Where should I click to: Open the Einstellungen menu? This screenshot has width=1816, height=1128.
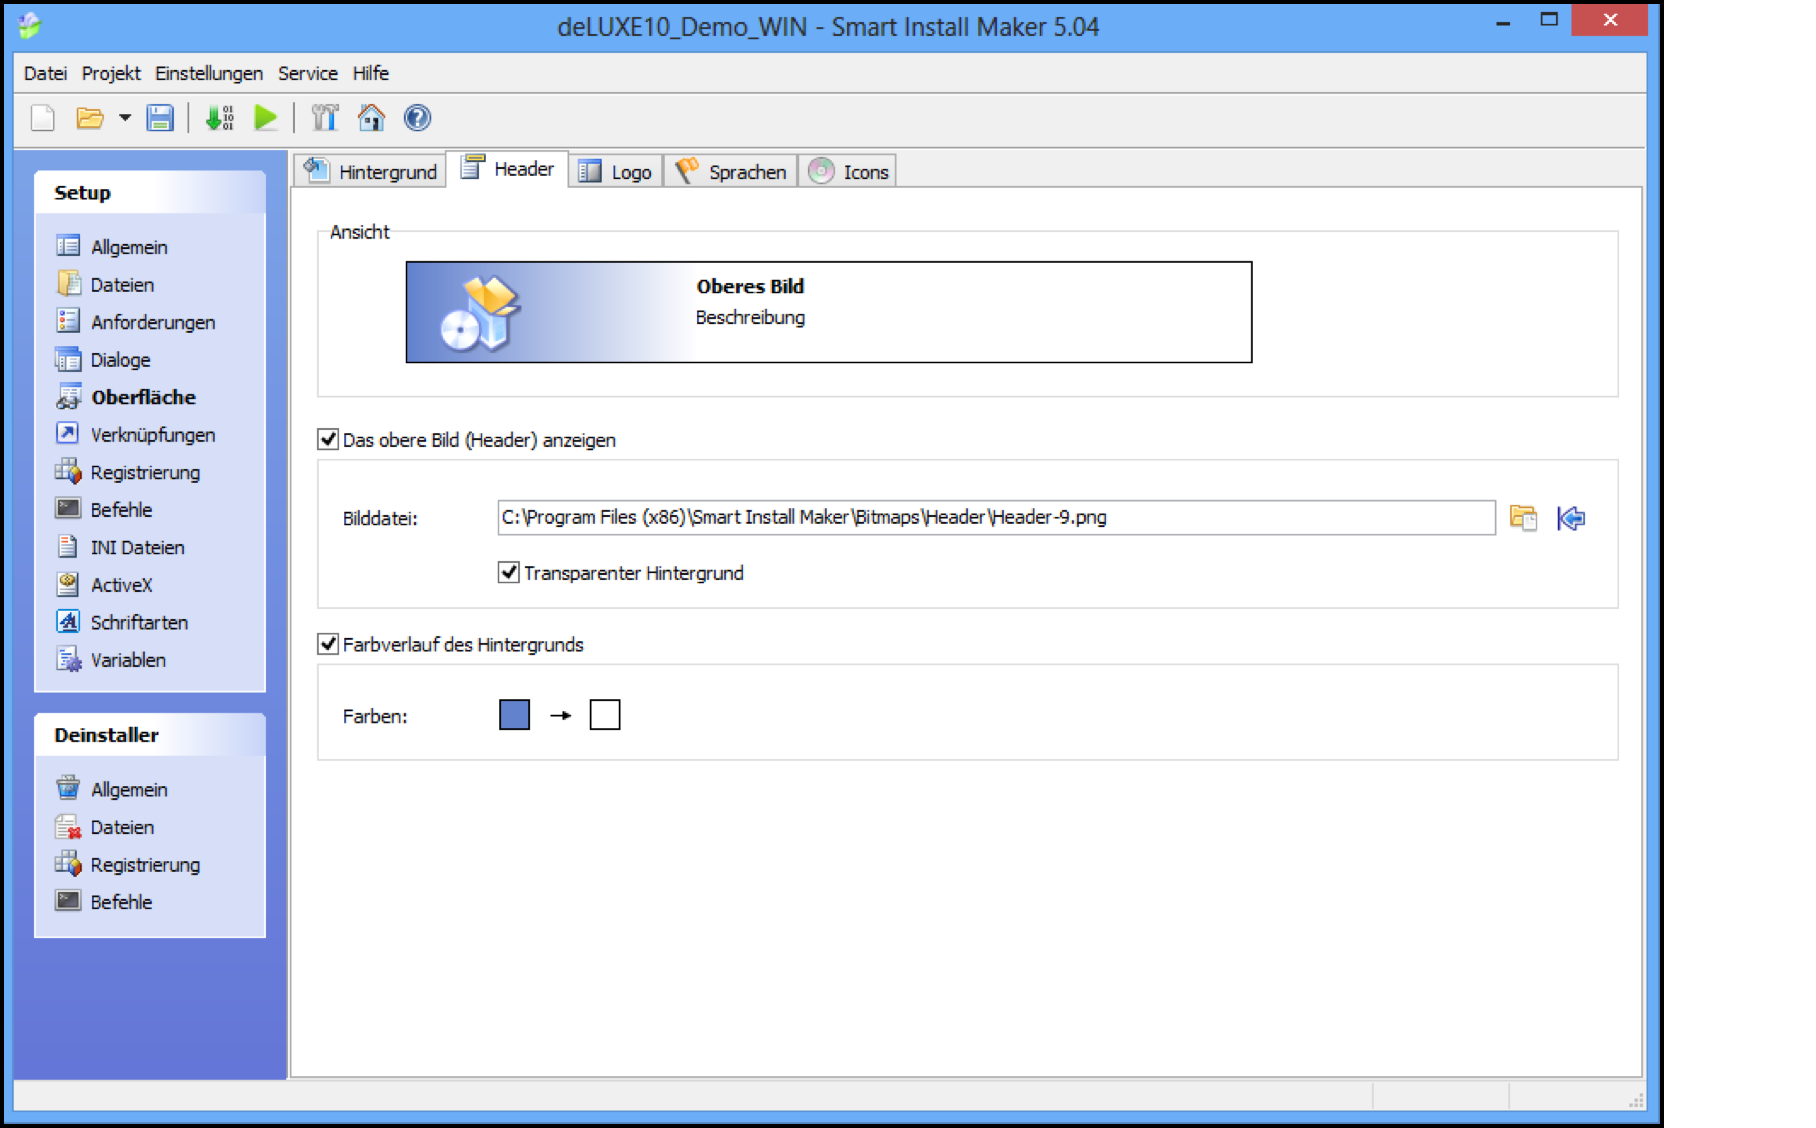(208, 73)
